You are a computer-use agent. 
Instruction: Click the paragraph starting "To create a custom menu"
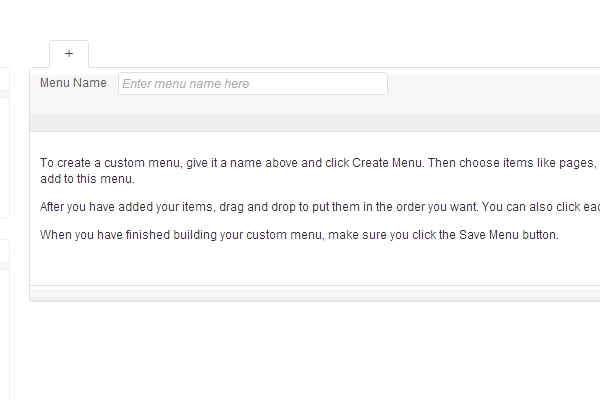pos(300,162)
